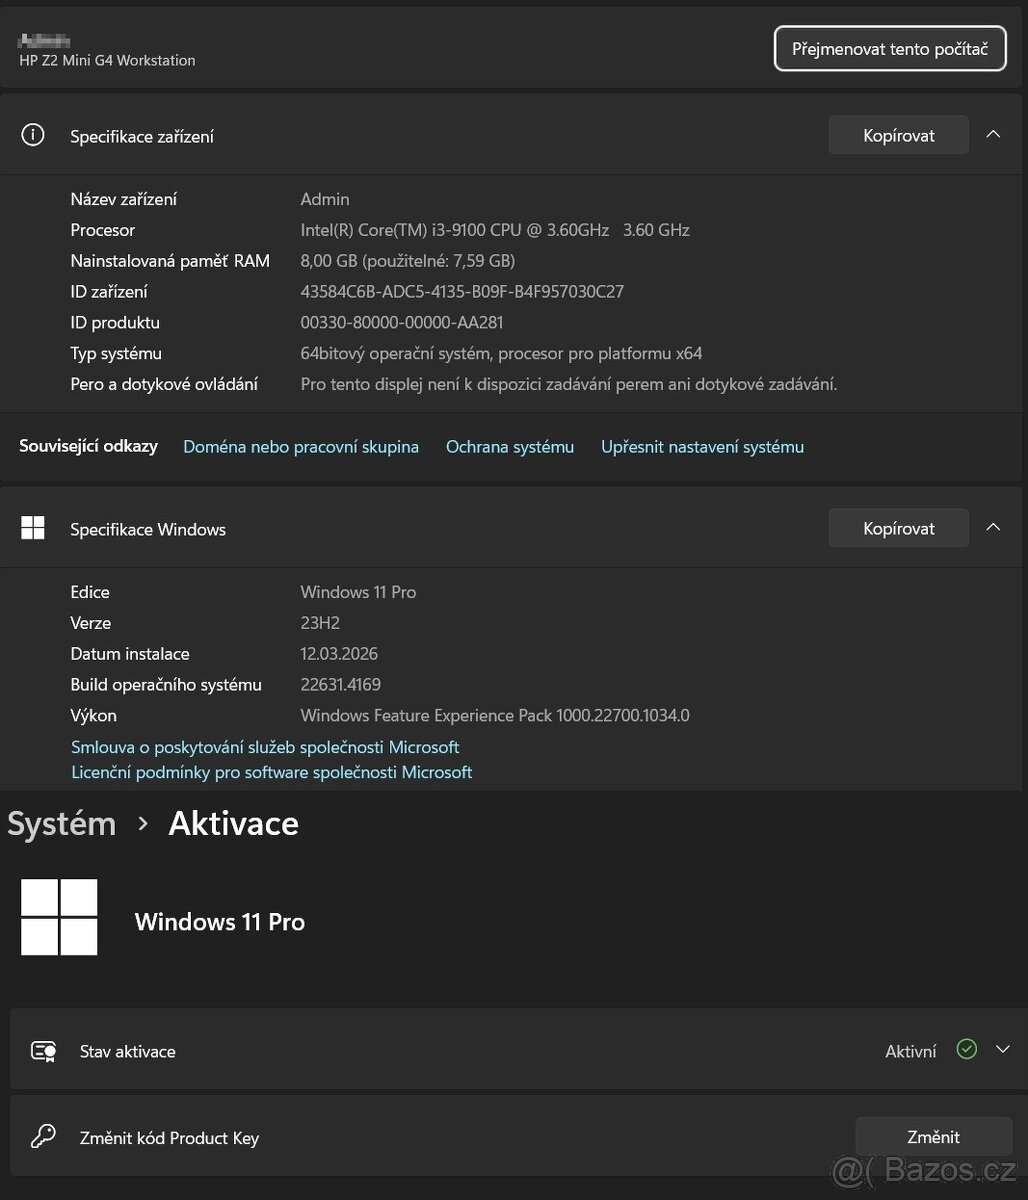The image size is (1028, 1200).
Task: Collapse the Specifikace Windows section
Action: [993, 528]
